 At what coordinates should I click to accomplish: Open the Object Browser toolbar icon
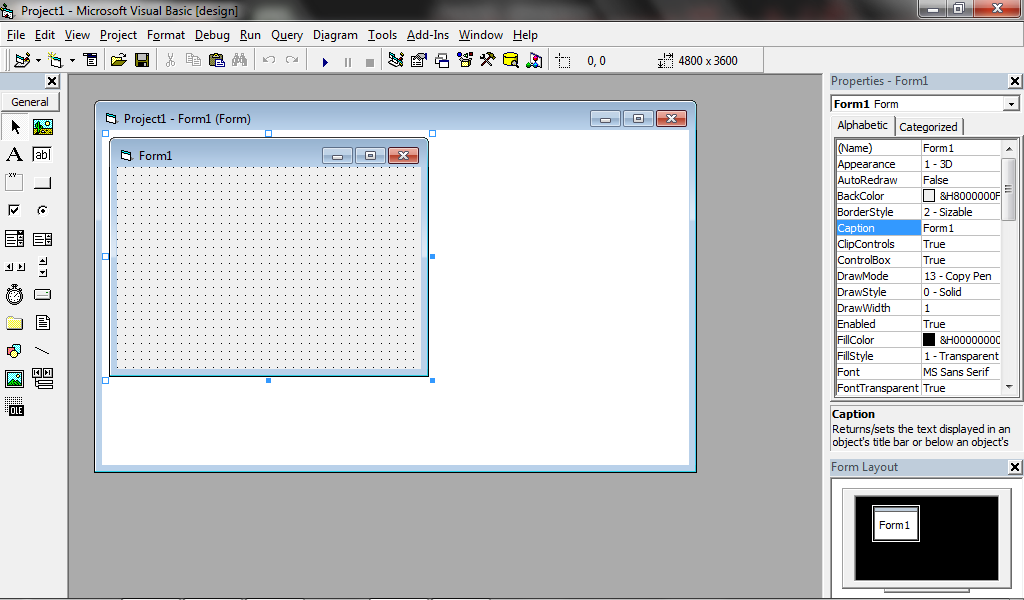(465, 60)
